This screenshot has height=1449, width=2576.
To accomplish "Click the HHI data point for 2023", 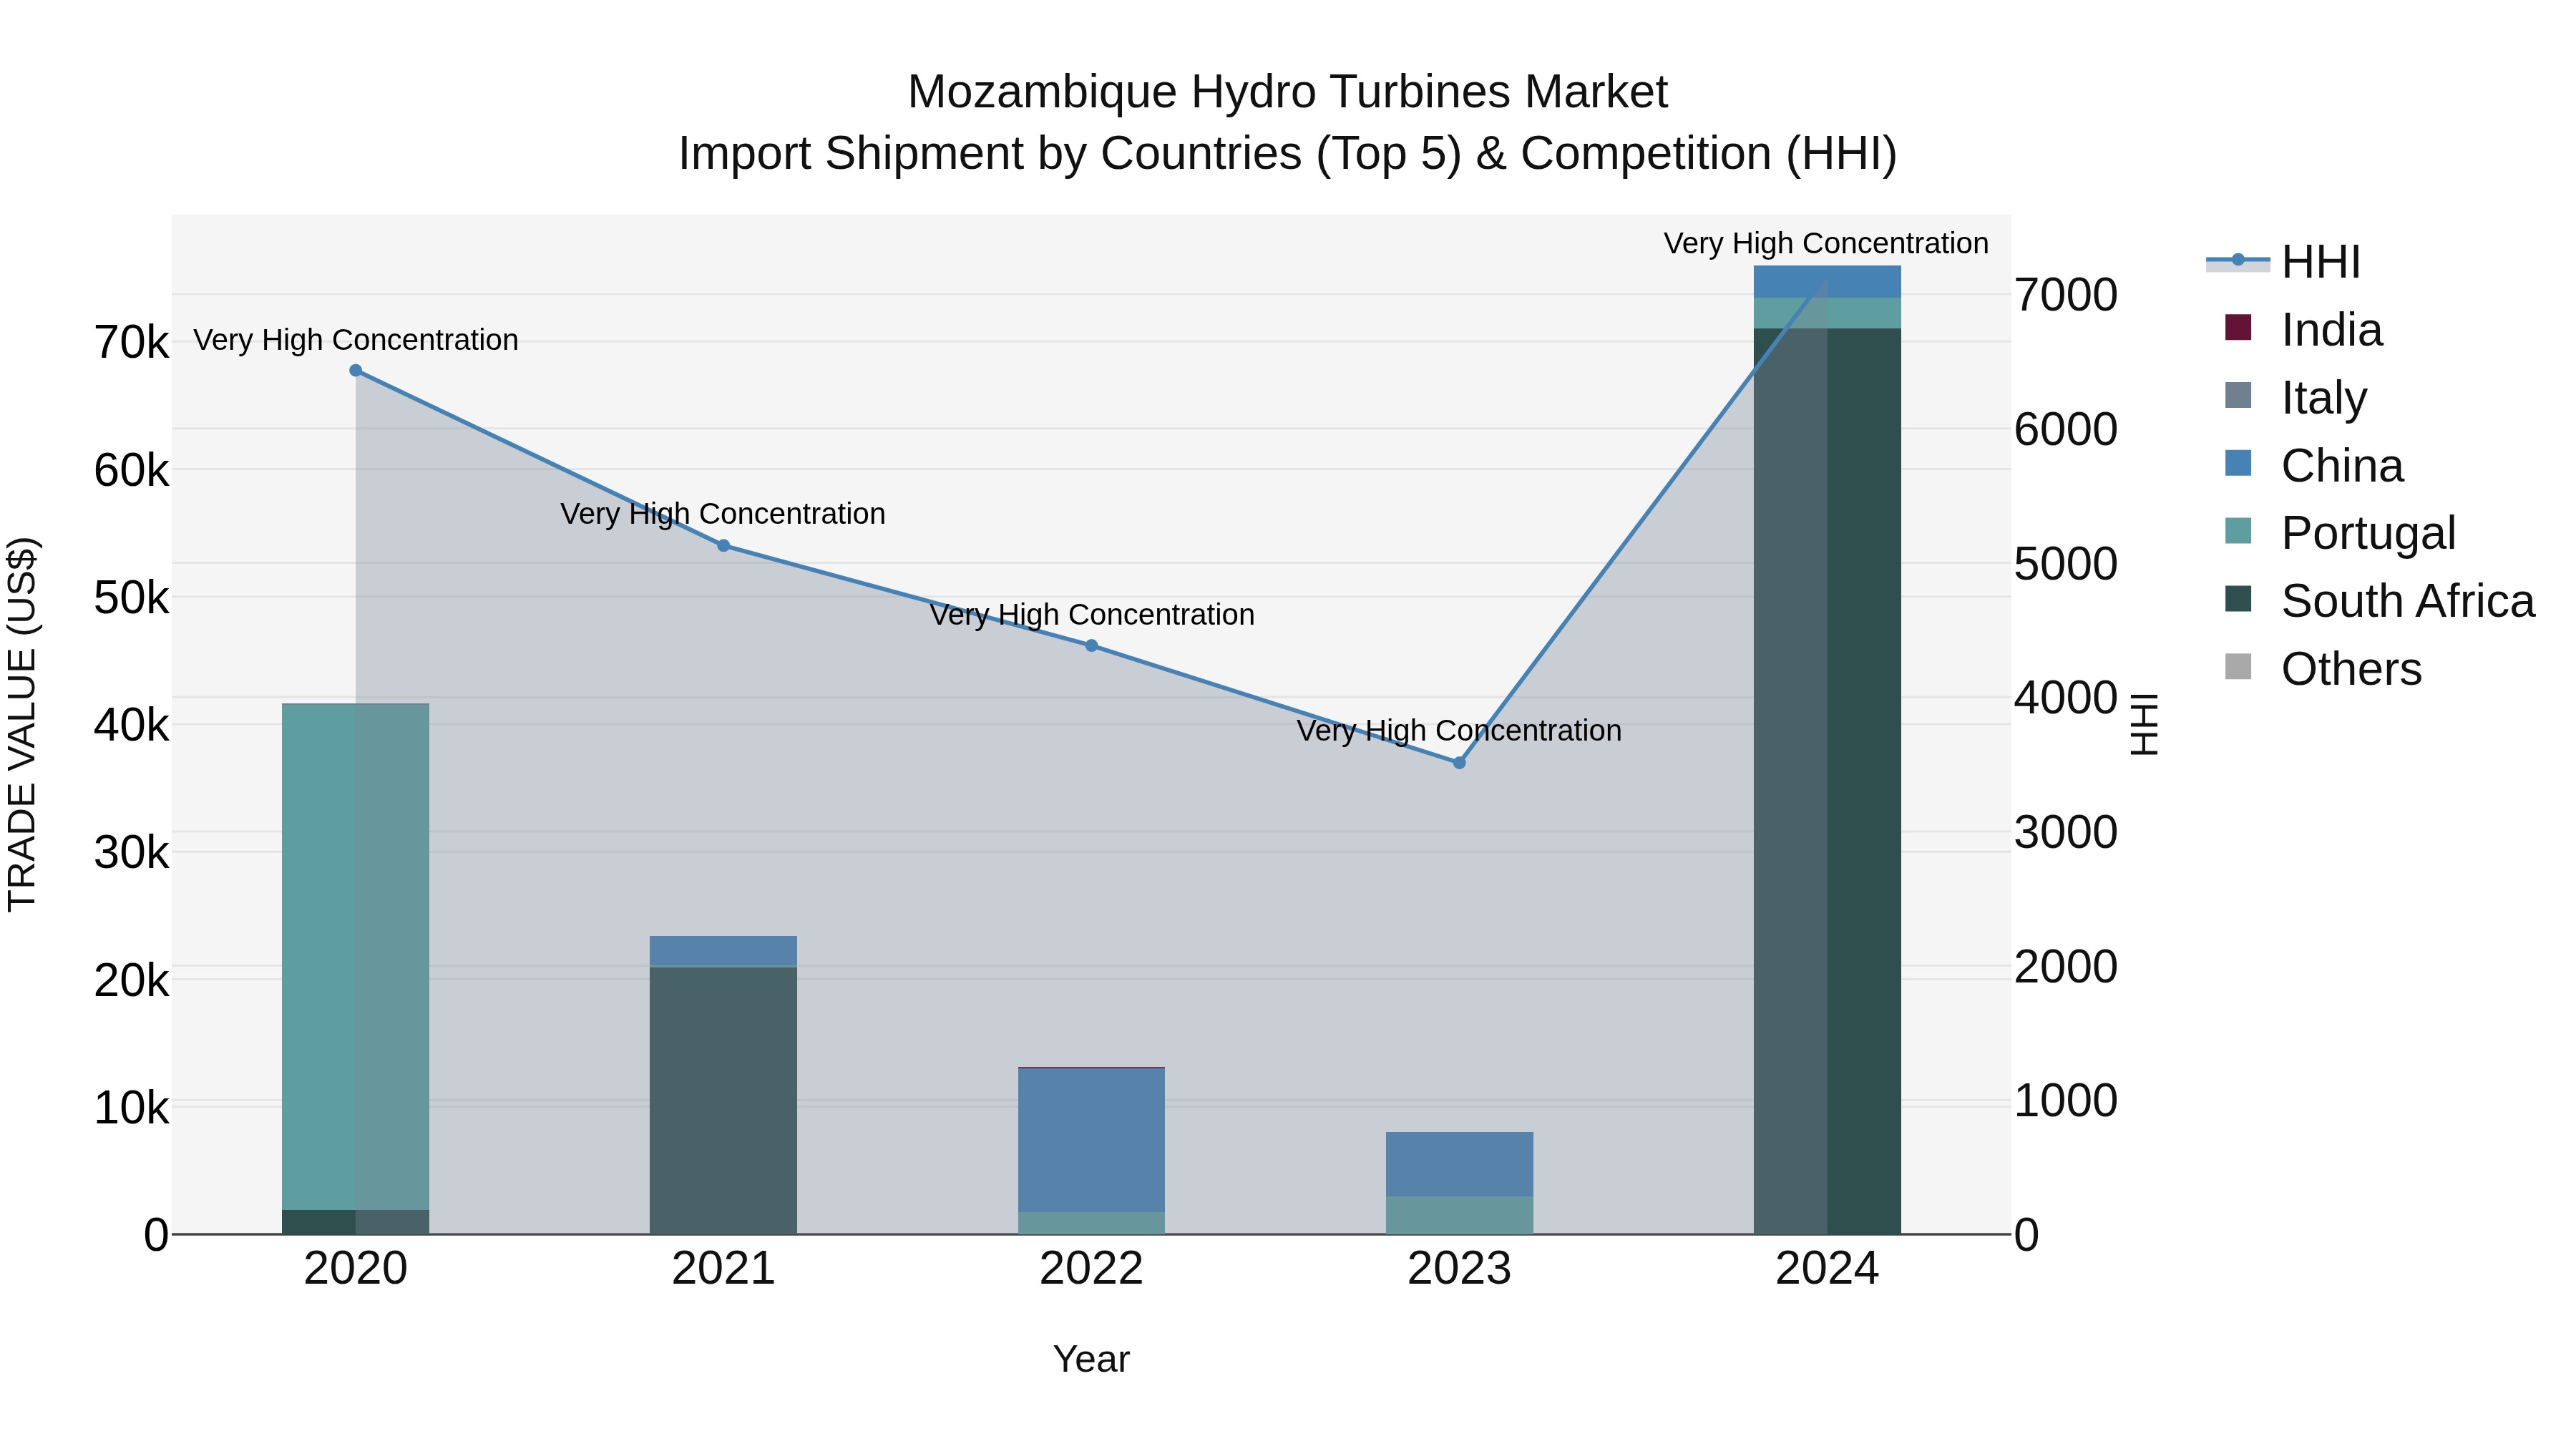I will (x=1460, y=763).
